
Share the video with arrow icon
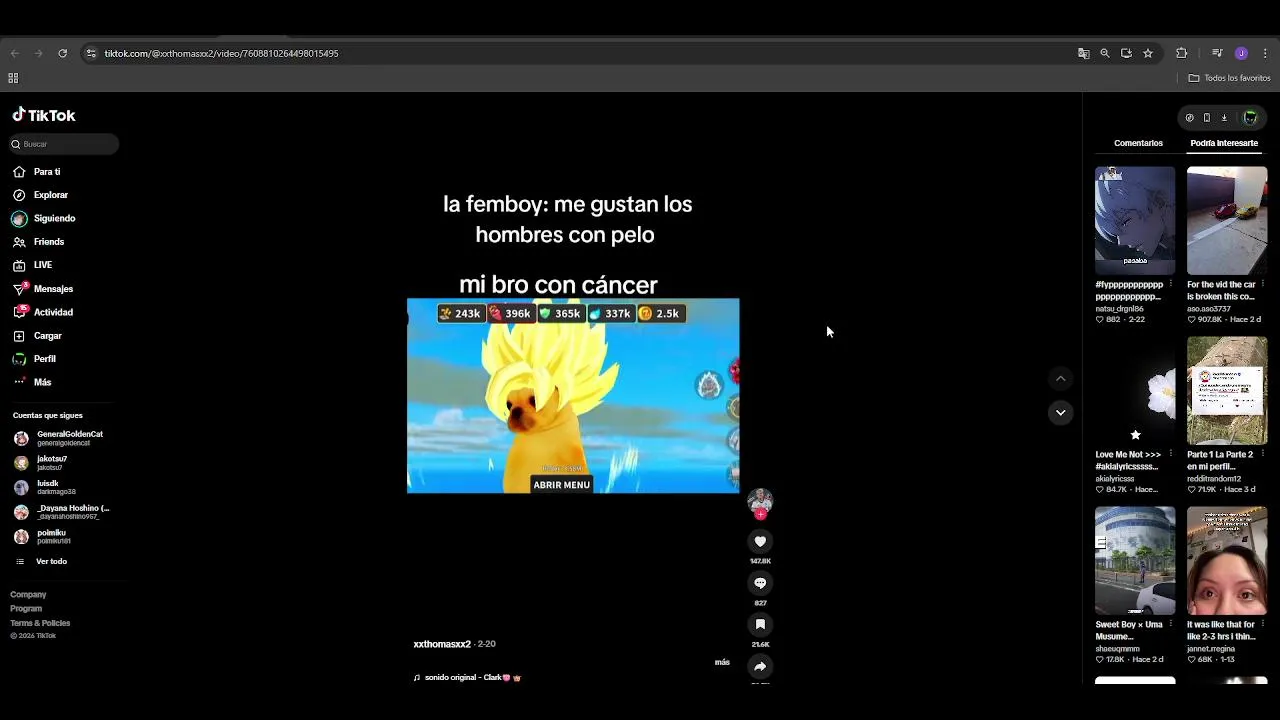tap(760, 666)
